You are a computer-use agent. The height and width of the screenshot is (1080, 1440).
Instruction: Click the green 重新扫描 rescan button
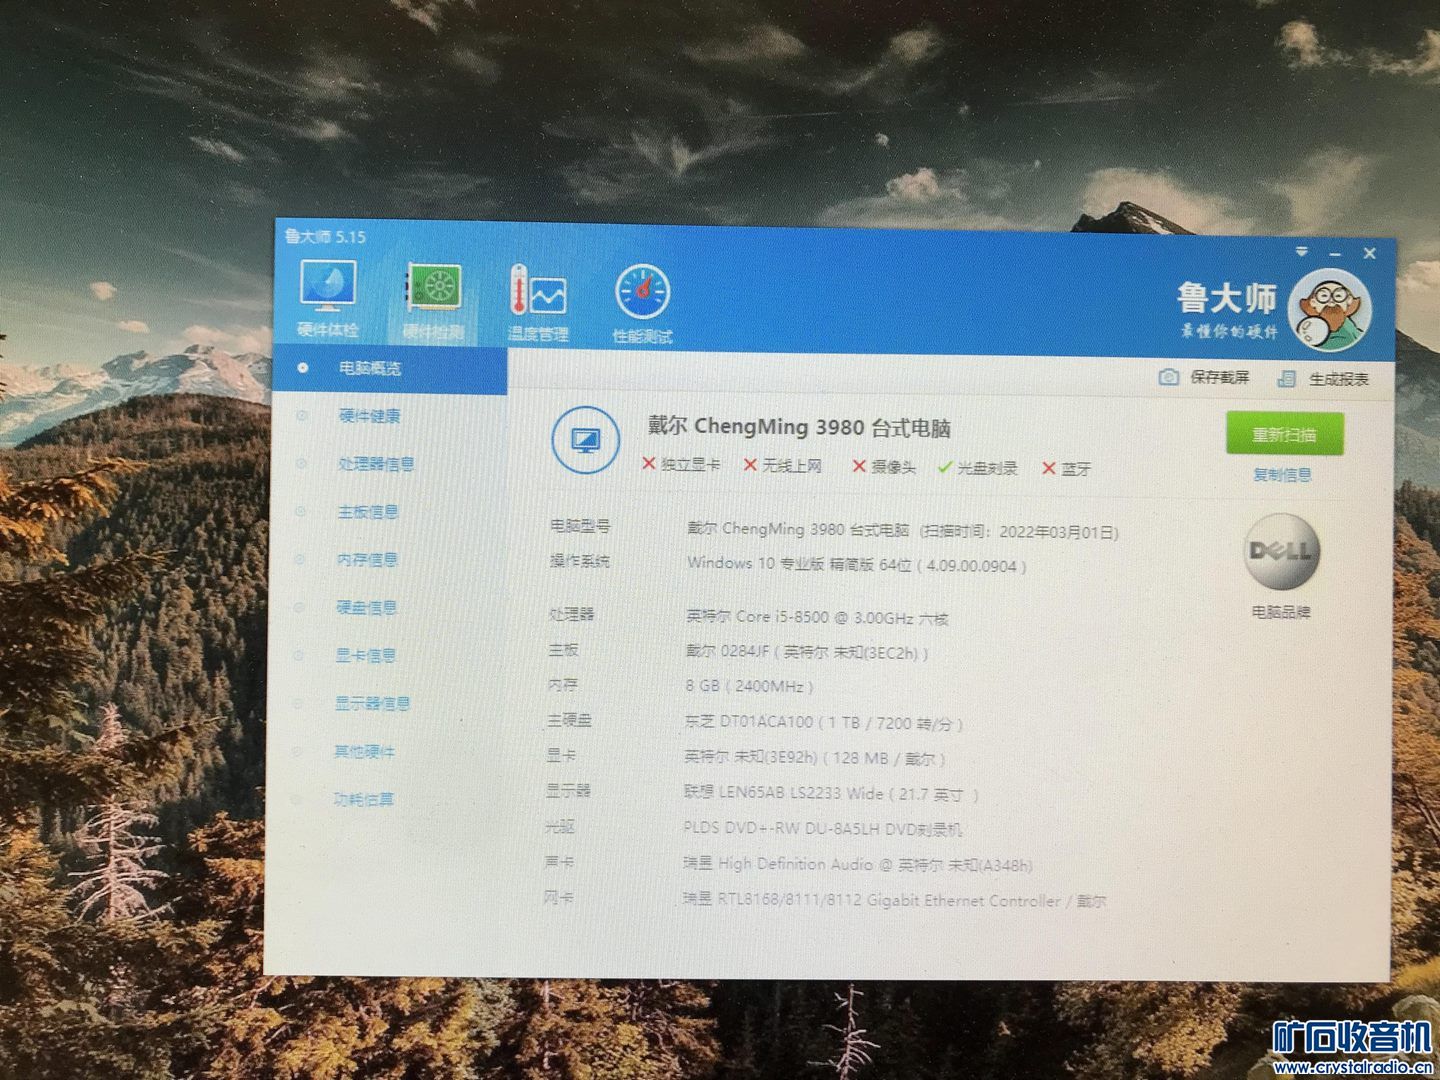click(1285, 435)
